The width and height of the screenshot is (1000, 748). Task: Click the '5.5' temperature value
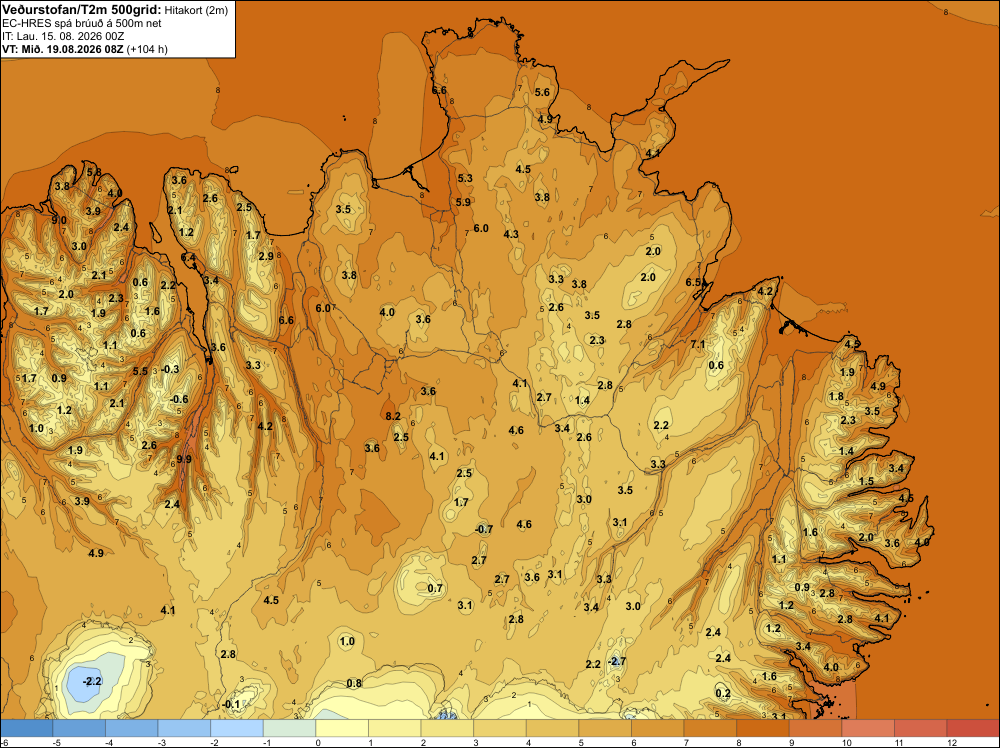(140, 371)
